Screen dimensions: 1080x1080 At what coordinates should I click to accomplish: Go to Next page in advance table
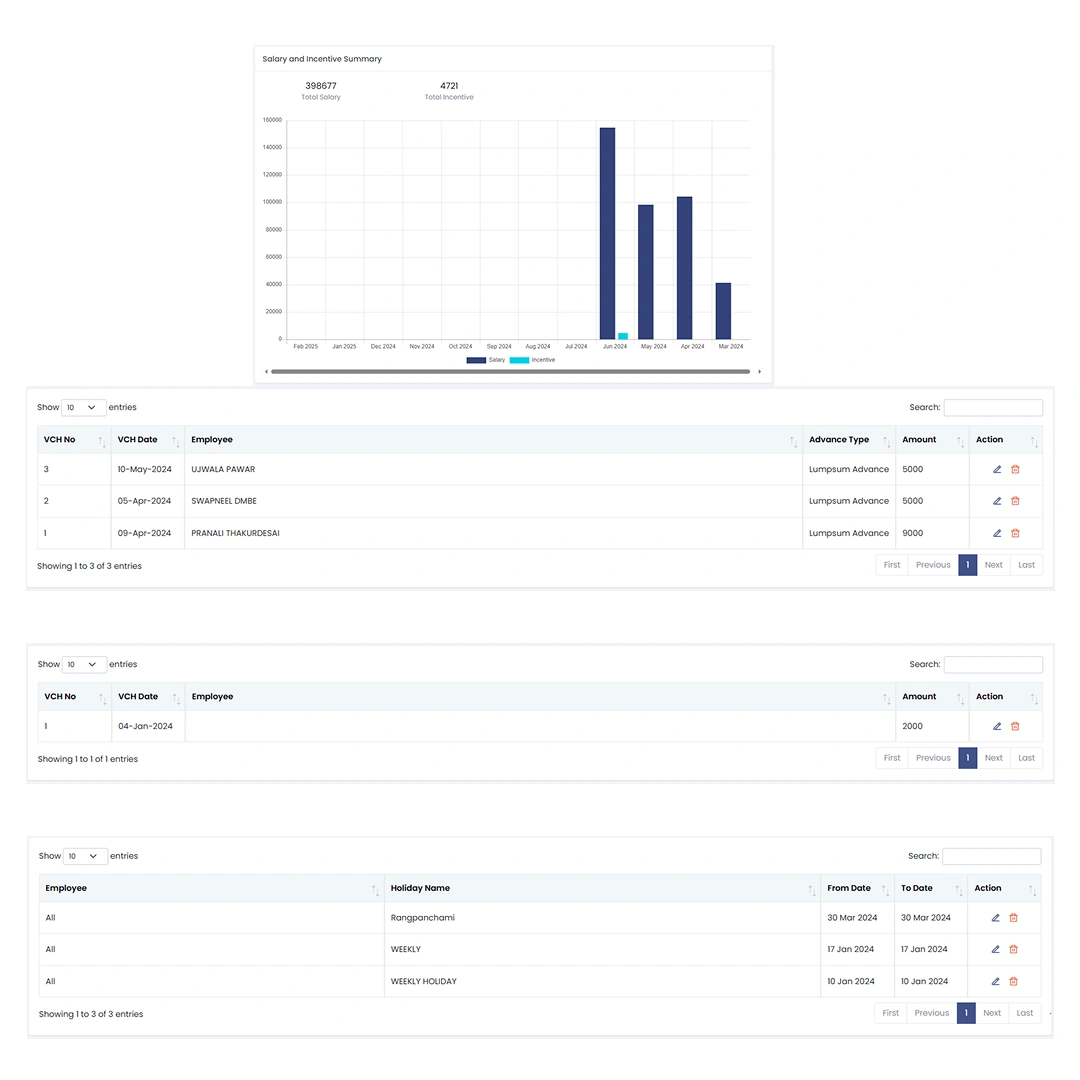[993, 565]
